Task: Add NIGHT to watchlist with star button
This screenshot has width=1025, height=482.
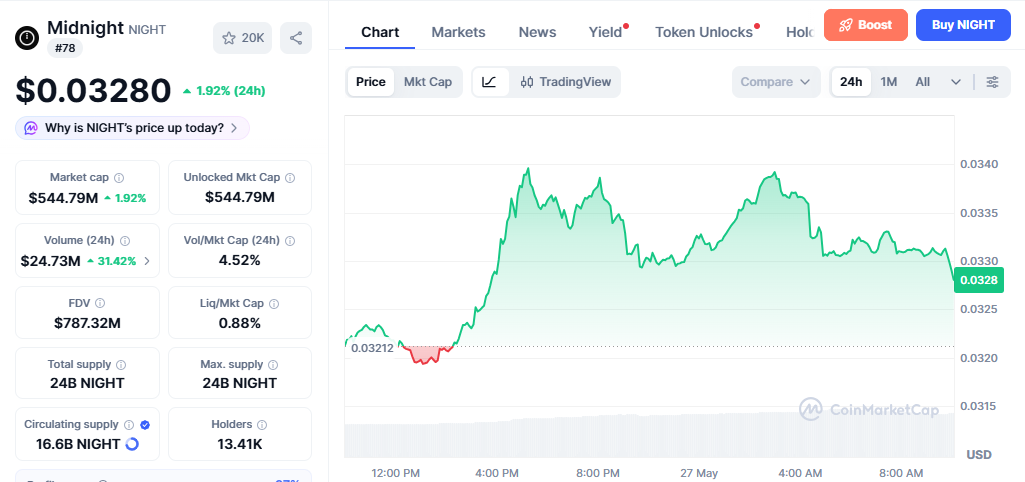Action: pyautogui.click(x=229, y=38)
